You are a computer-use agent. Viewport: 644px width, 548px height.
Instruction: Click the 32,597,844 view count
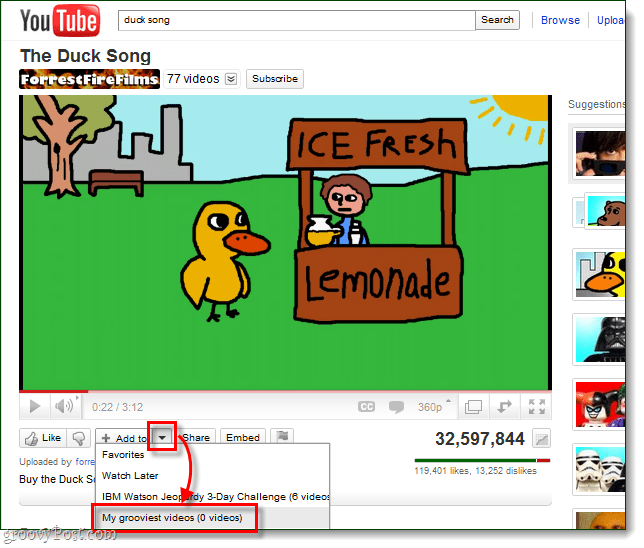tap(480, 439)
